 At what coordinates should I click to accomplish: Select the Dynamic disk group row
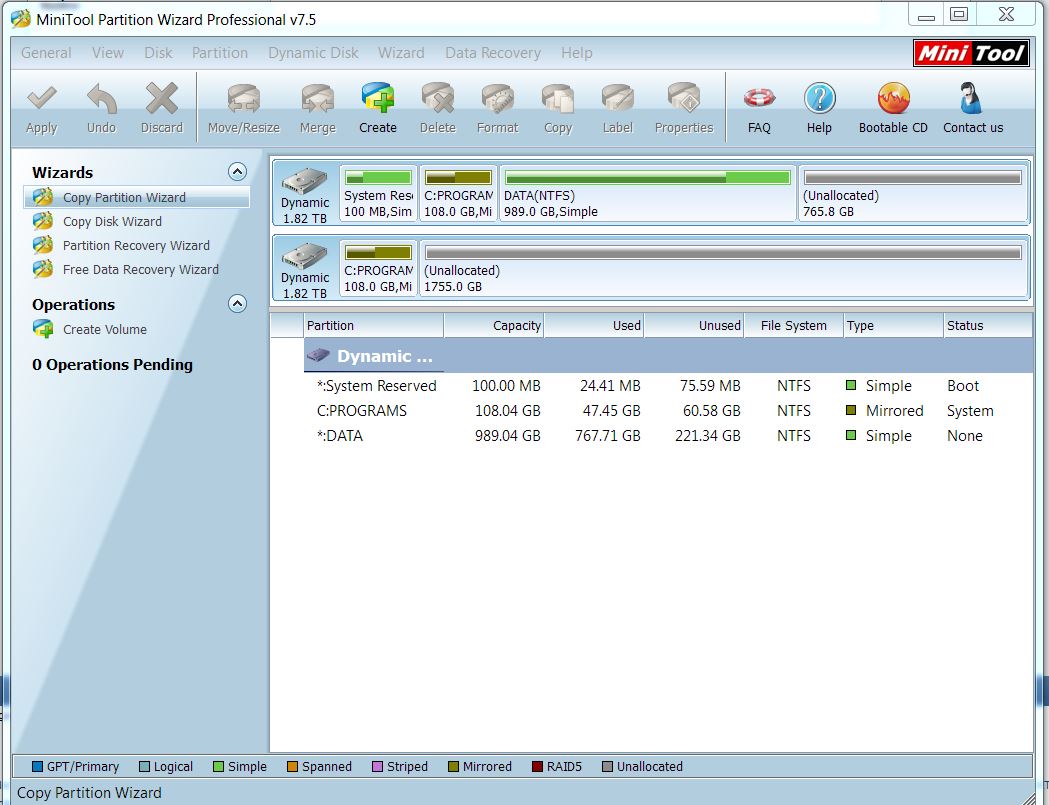point(668,356)
